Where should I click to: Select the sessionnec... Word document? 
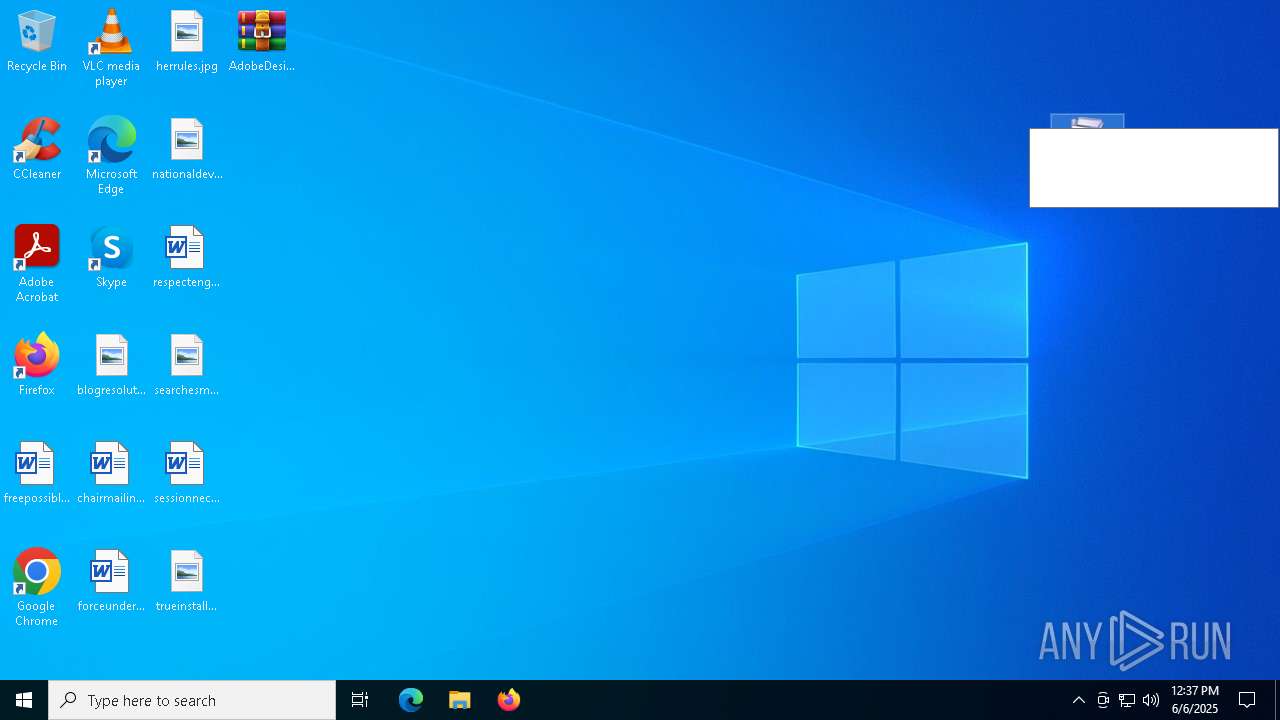point(187,474)
